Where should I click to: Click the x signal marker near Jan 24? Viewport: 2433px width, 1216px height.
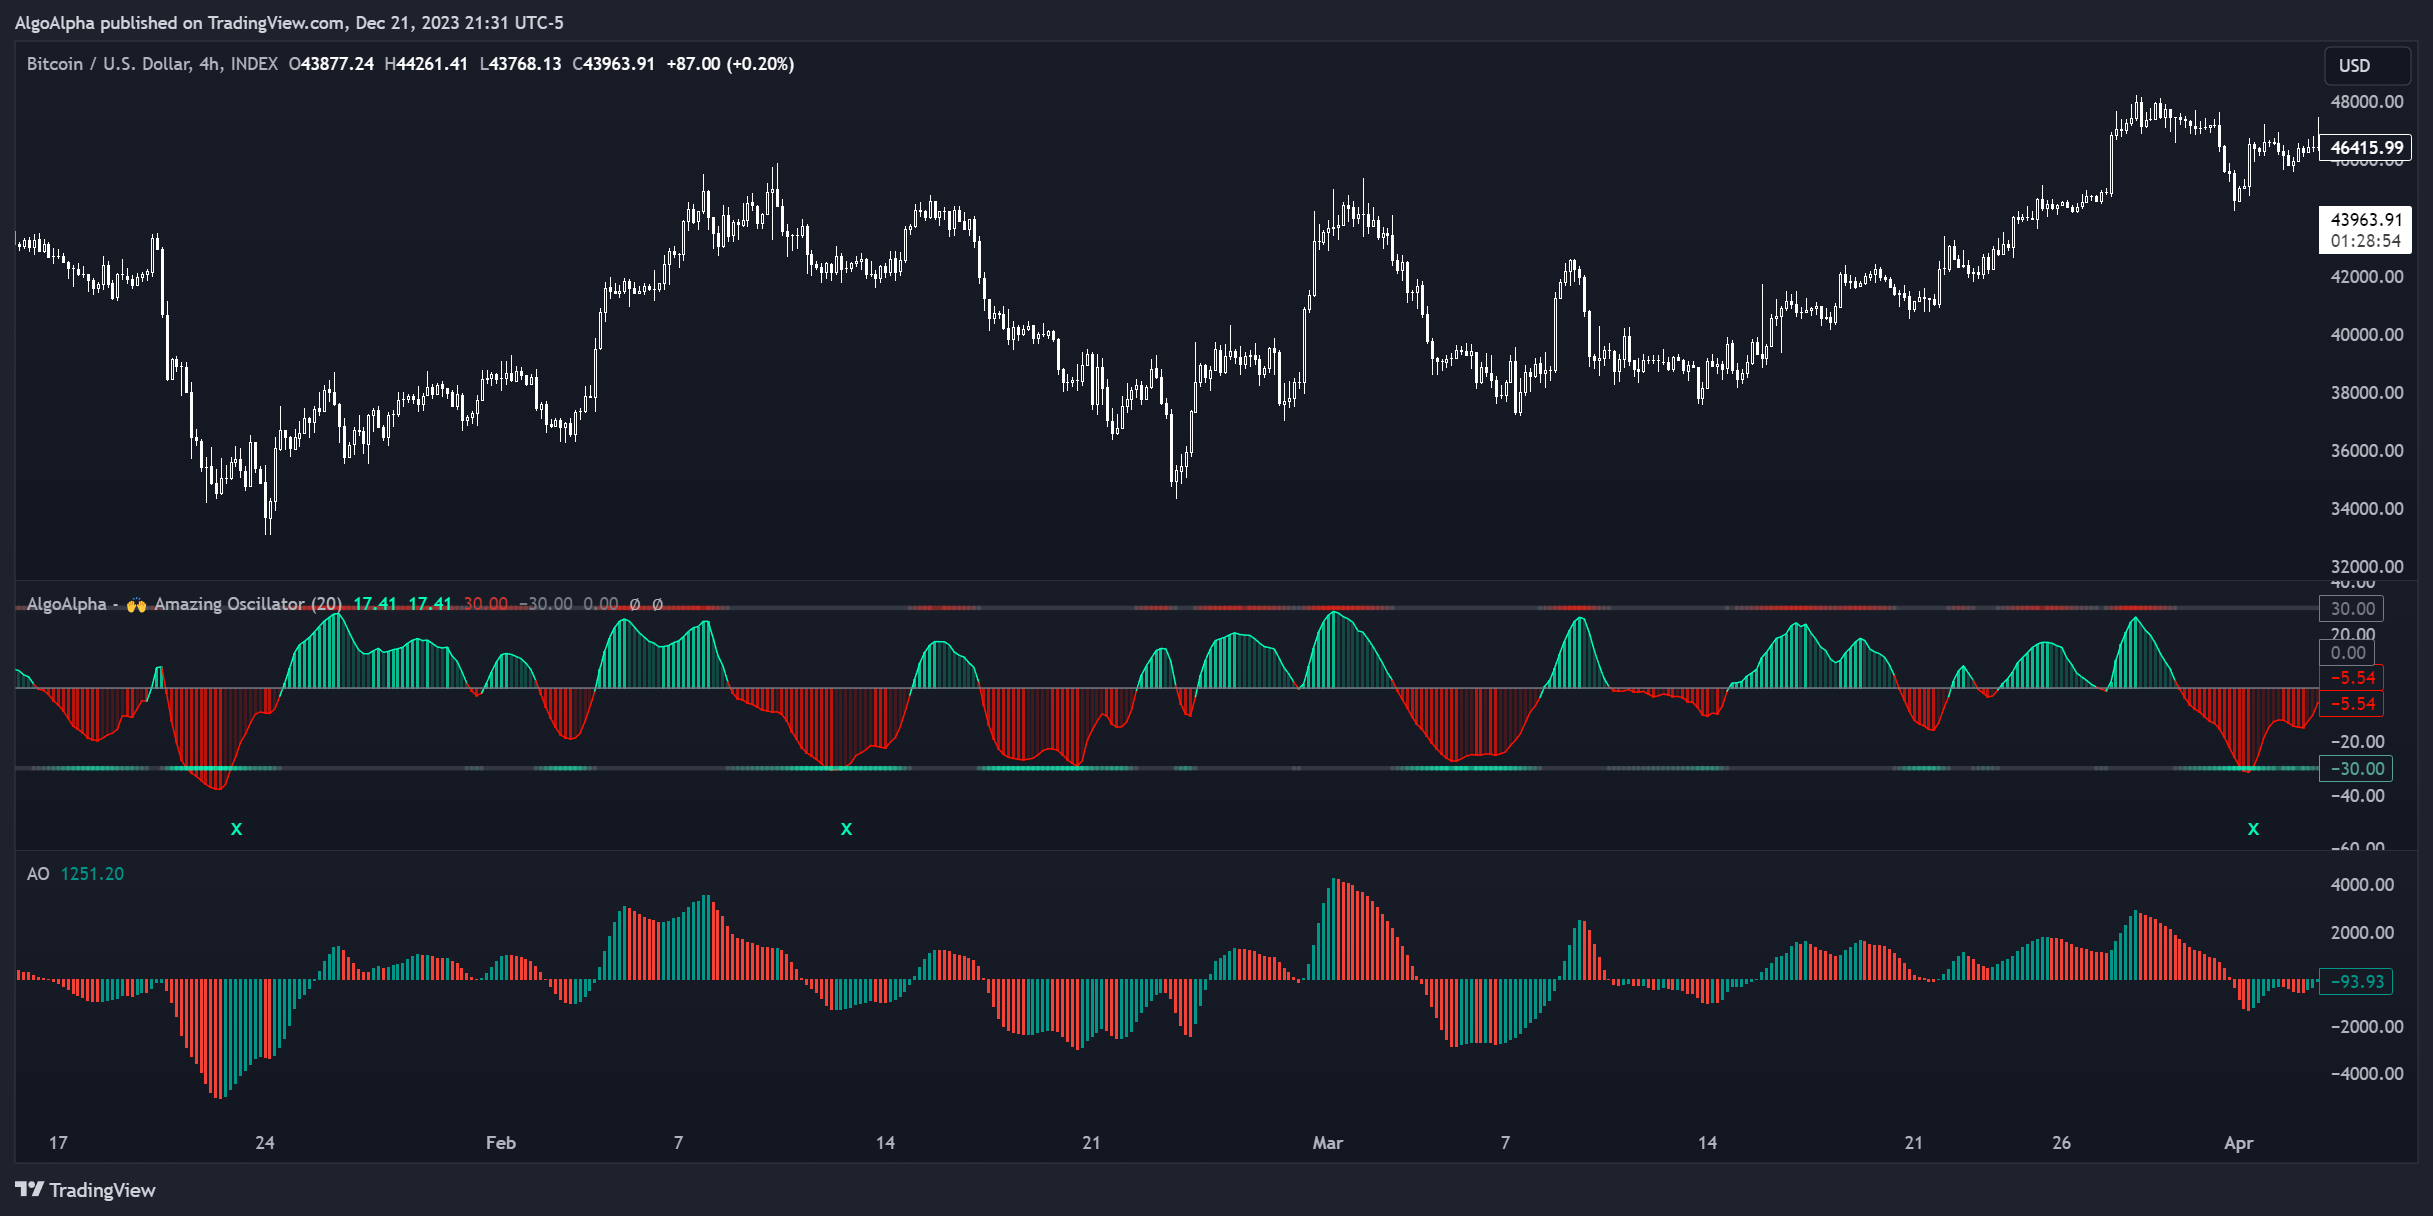[x=236, y=829]
